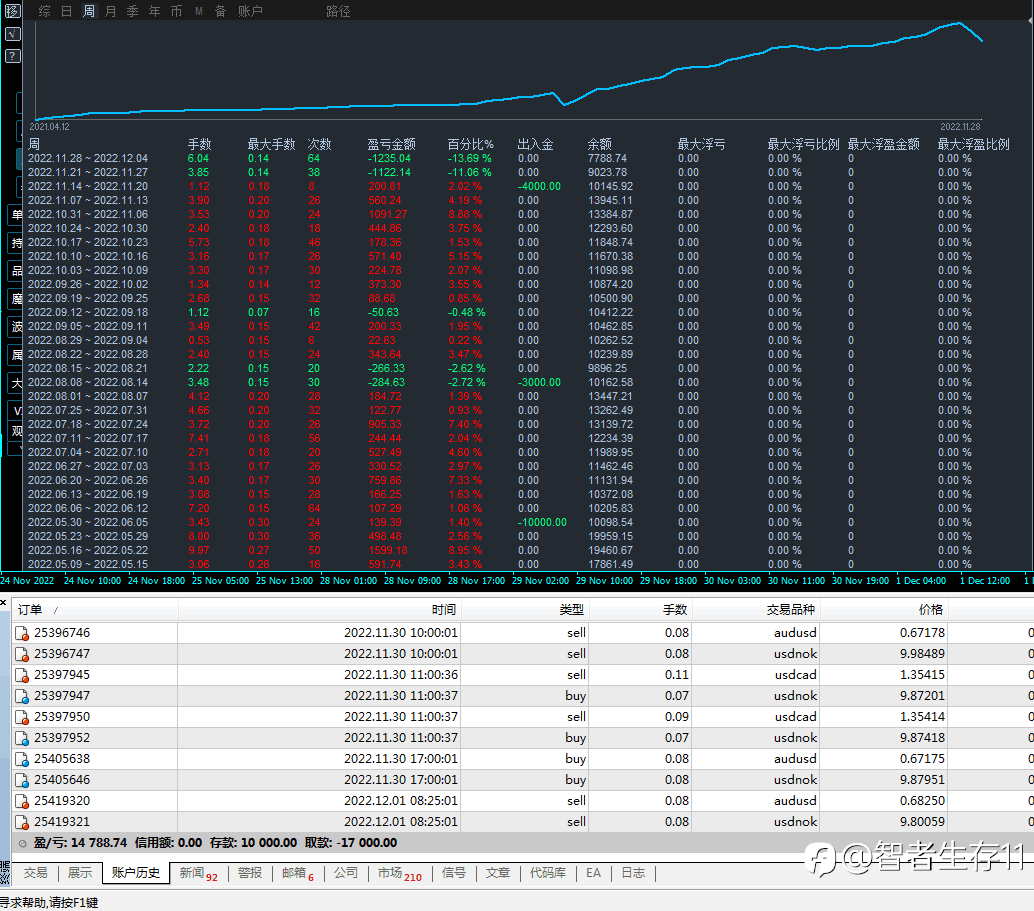Switch to the 交易 tab
Image resolution: width=1034 pixels, height=911 pixels.
[x=35, y=873]
